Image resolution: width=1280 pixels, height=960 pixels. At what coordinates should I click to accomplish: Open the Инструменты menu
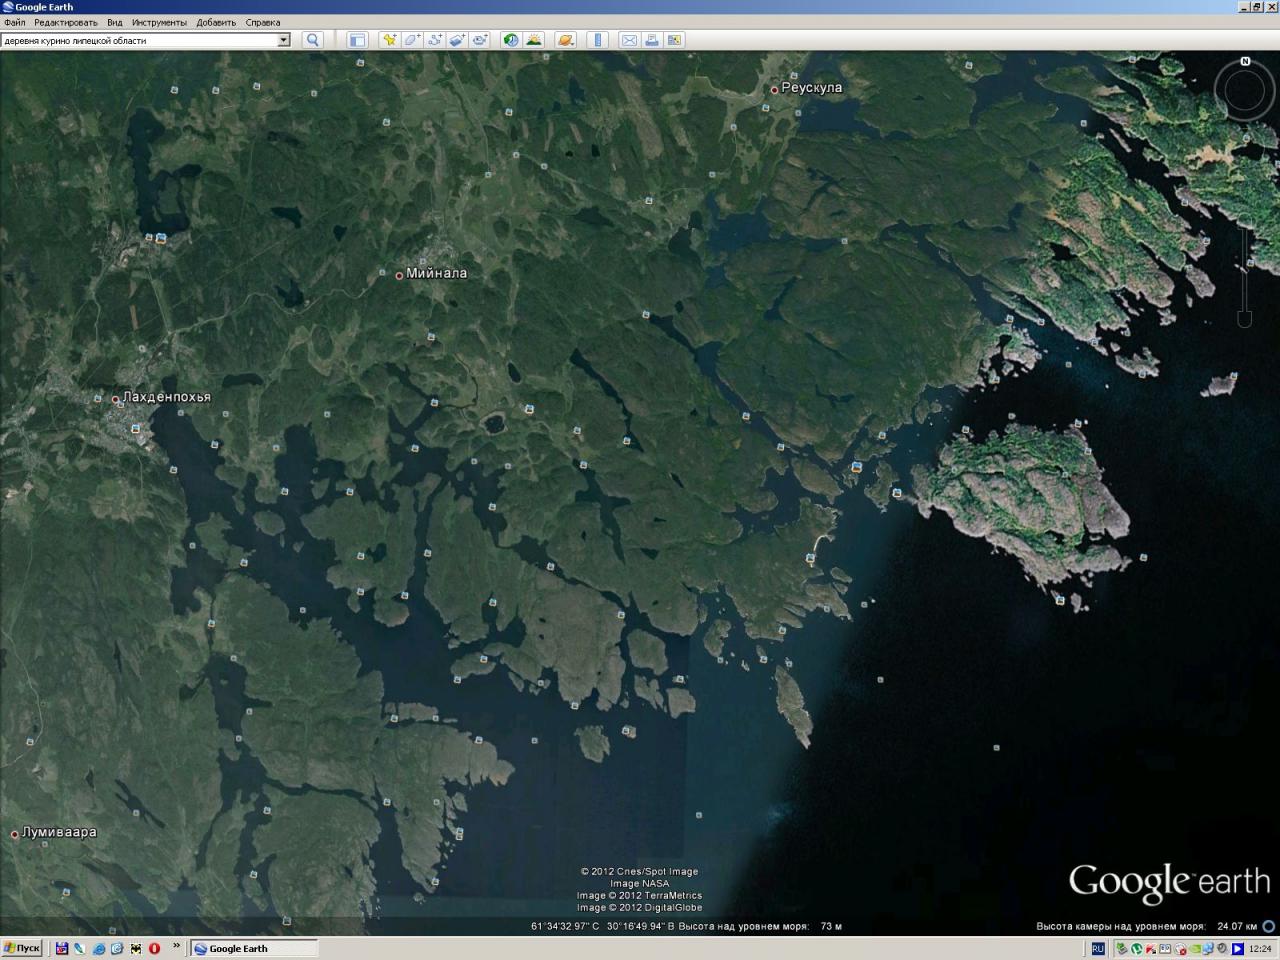159,22
